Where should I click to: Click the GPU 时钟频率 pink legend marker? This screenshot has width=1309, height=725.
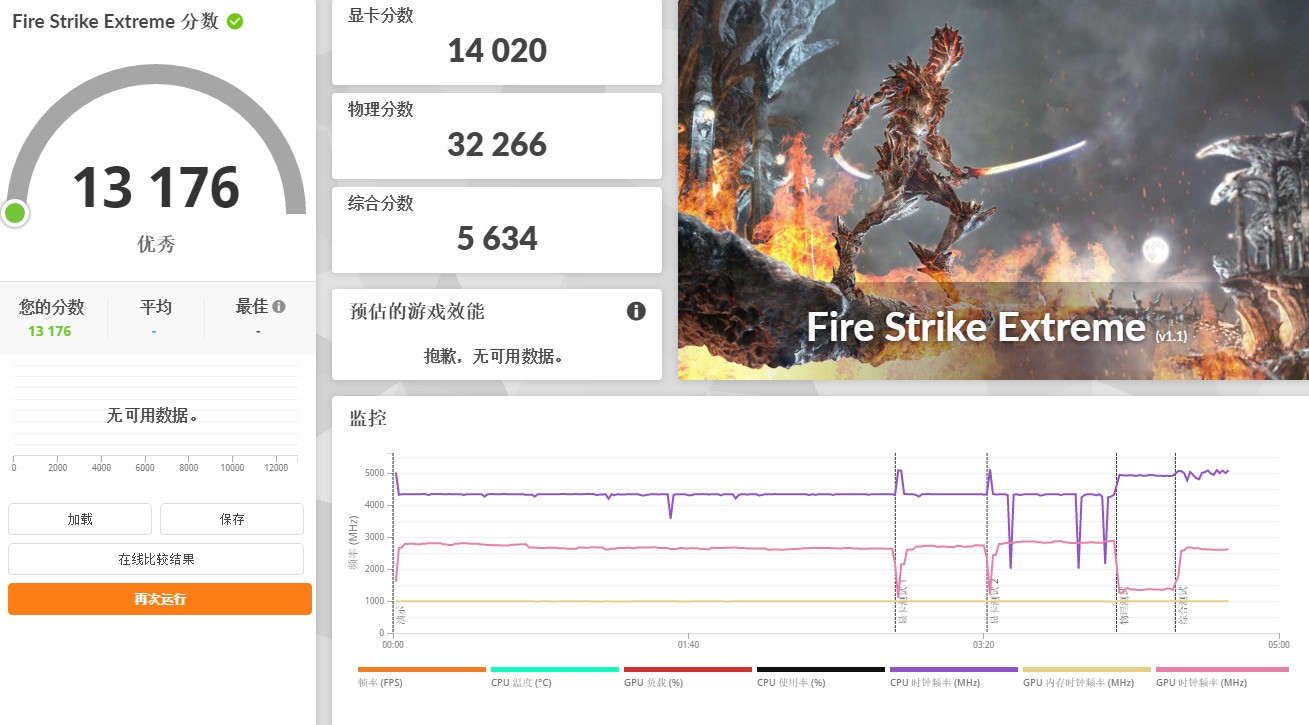coord(1221,670)
